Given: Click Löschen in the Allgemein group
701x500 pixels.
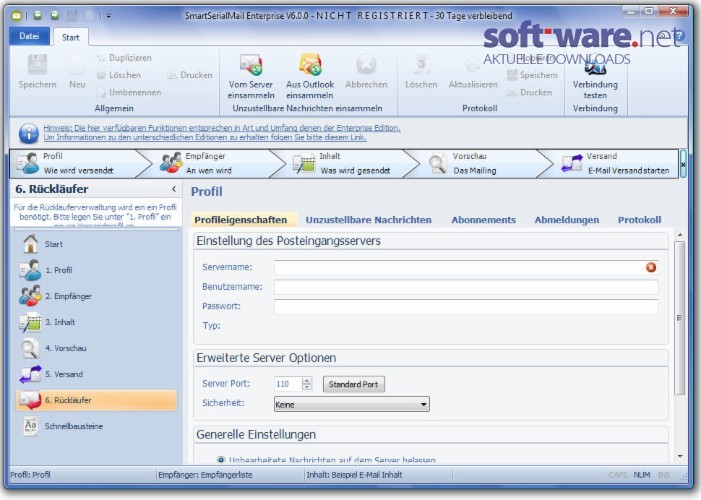Looking at the screenshot, I should 119,75.
